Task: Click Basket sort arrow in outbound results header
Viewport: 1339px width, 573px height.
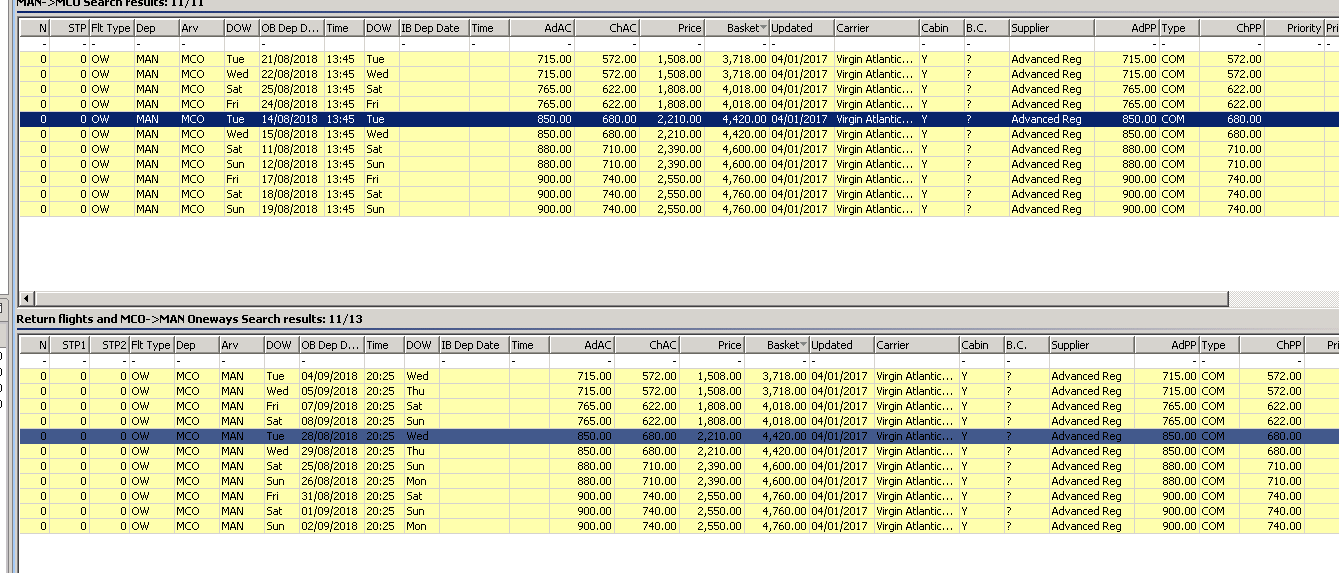Action: pyautogui.click(x=764, y=28)
